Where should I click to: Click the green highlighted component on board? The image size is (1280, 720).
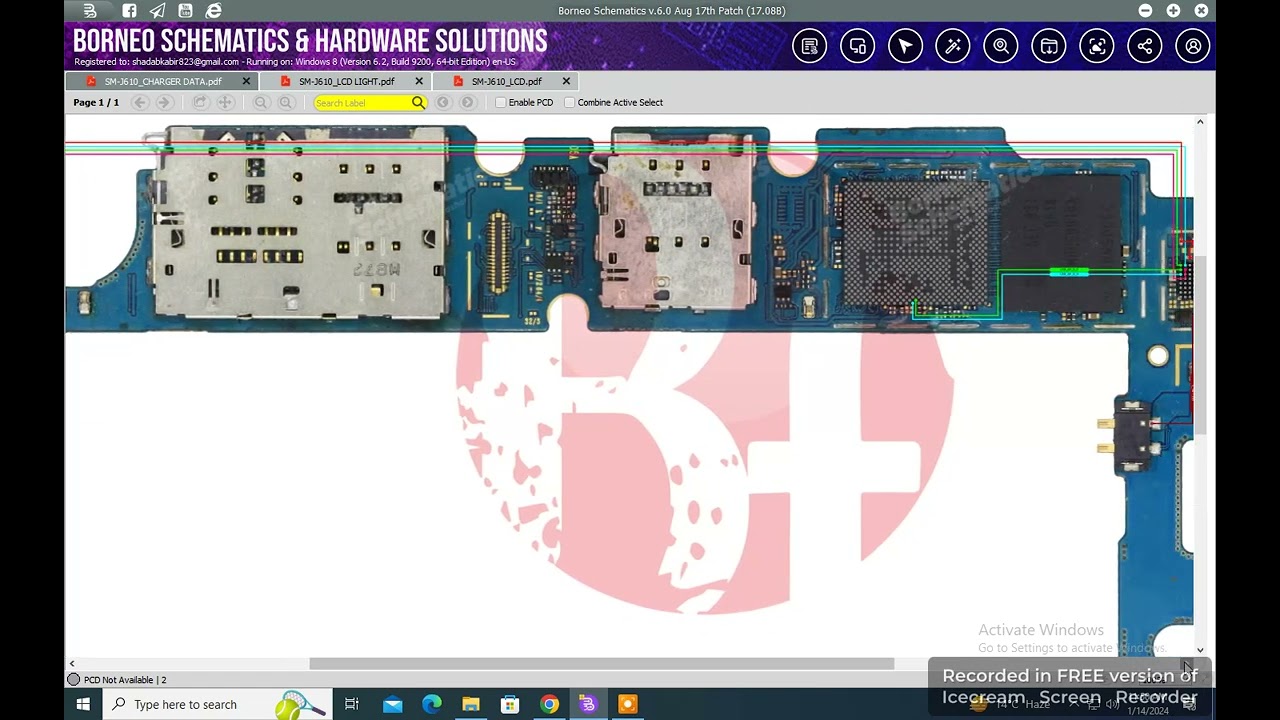point(1069,272)
